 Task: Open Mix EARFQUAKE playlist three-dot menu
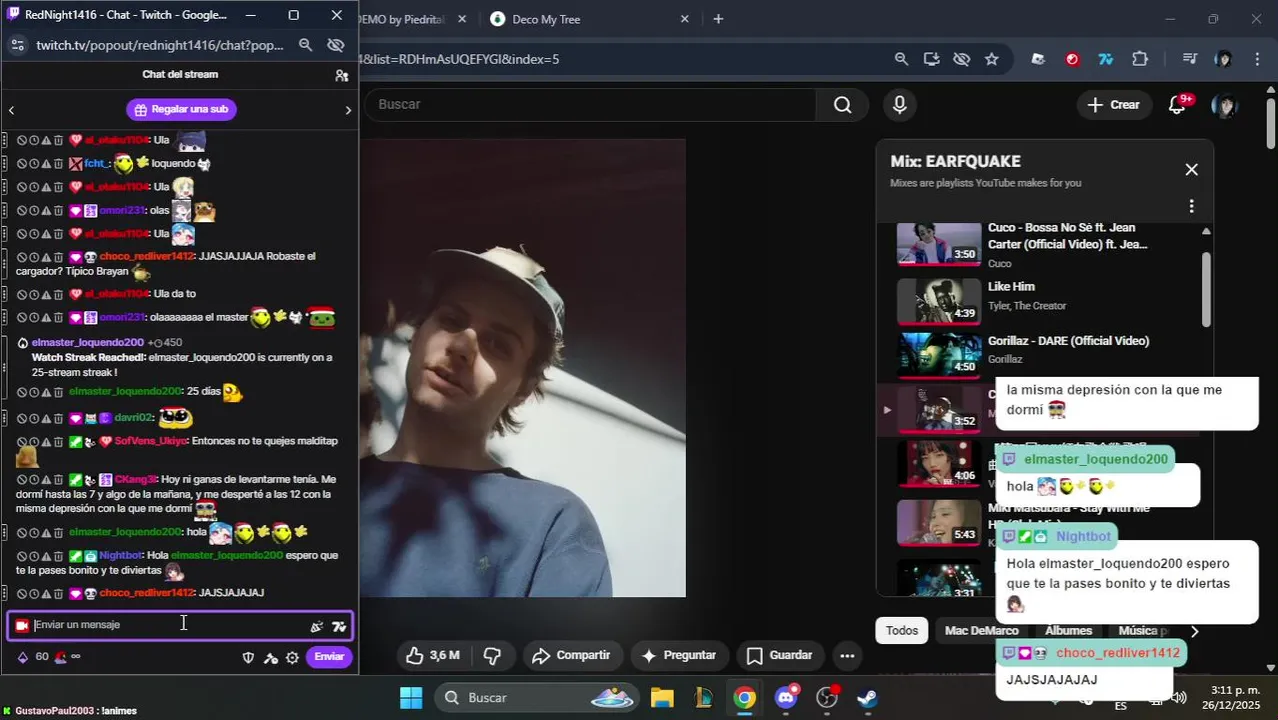pos(1191,206)
